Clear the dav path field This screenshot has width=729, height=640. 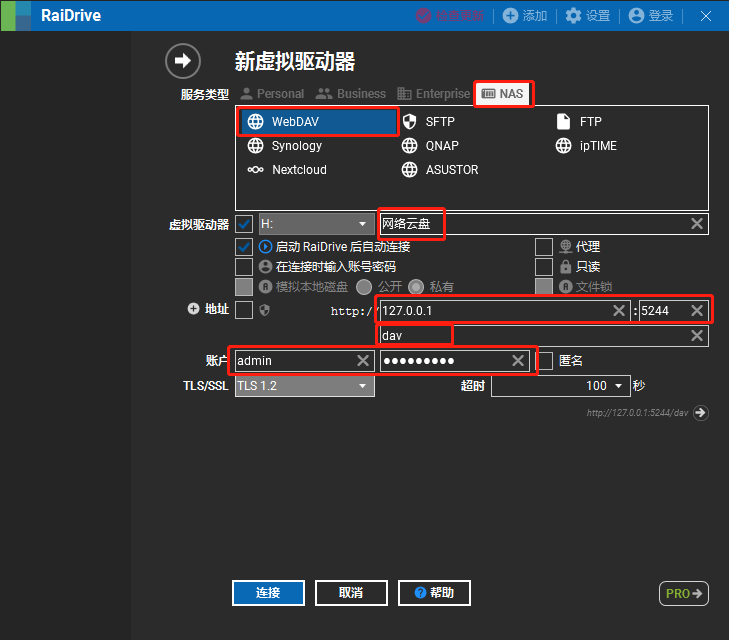click(696, 336)
